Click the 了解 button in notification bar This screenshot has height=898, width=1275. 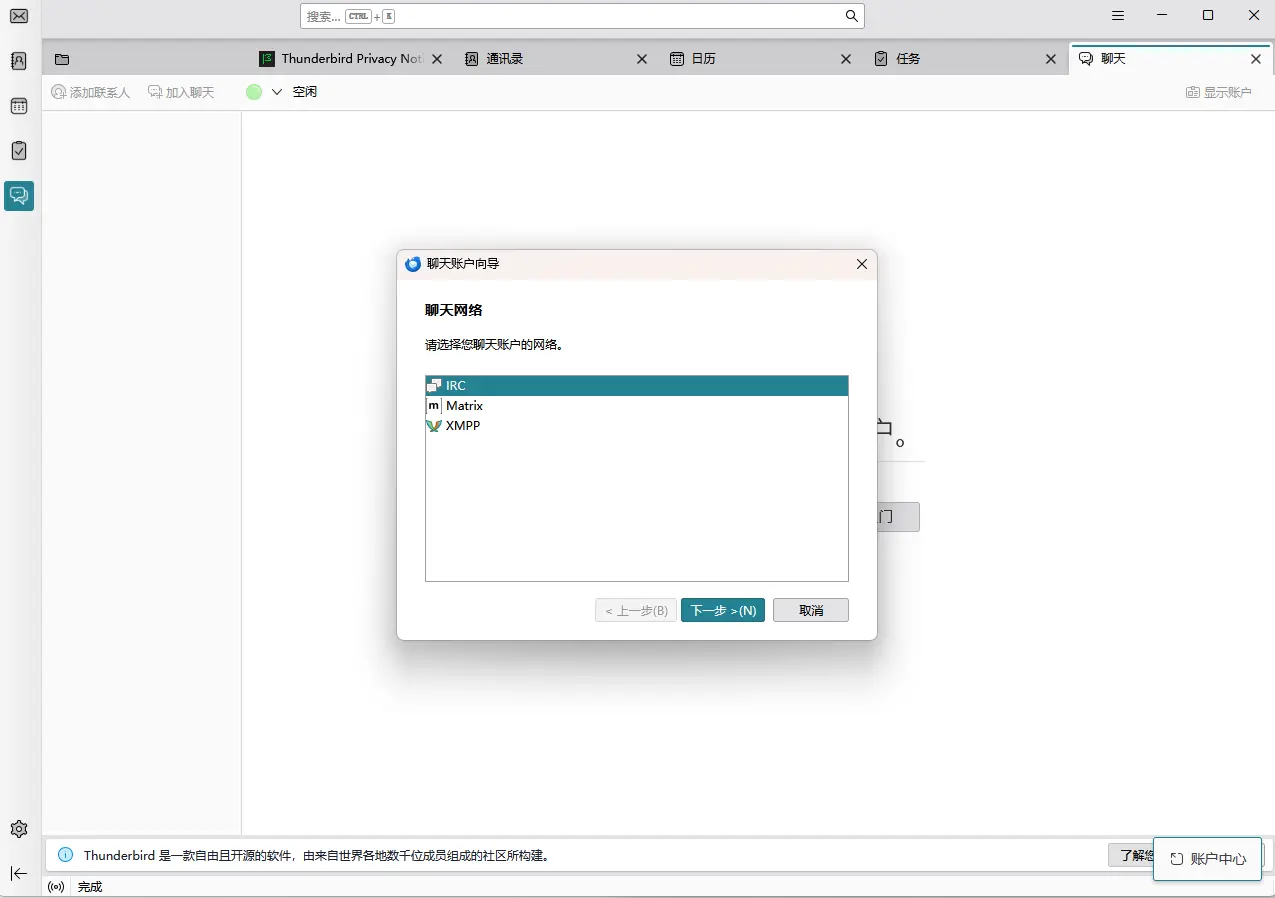1131,855
